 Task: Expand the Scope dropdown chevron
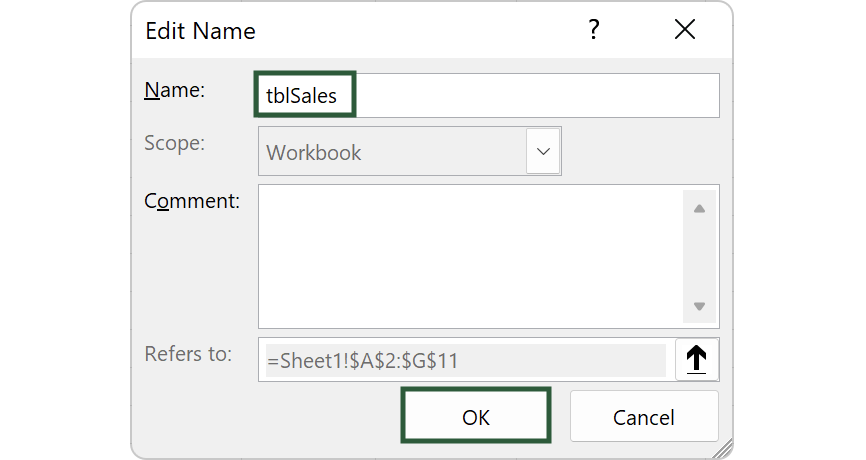pos(543,152)
